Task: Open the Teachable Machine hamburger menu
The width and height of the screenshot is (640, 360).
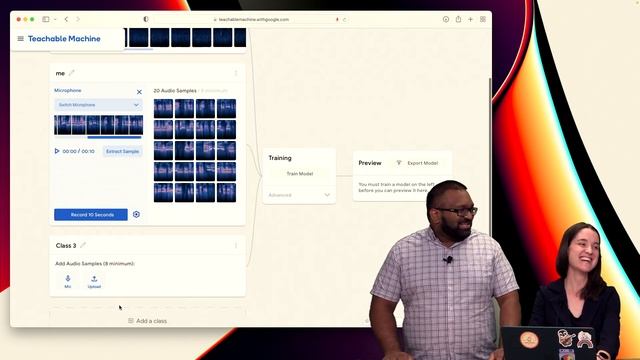Action: point(20,39)
